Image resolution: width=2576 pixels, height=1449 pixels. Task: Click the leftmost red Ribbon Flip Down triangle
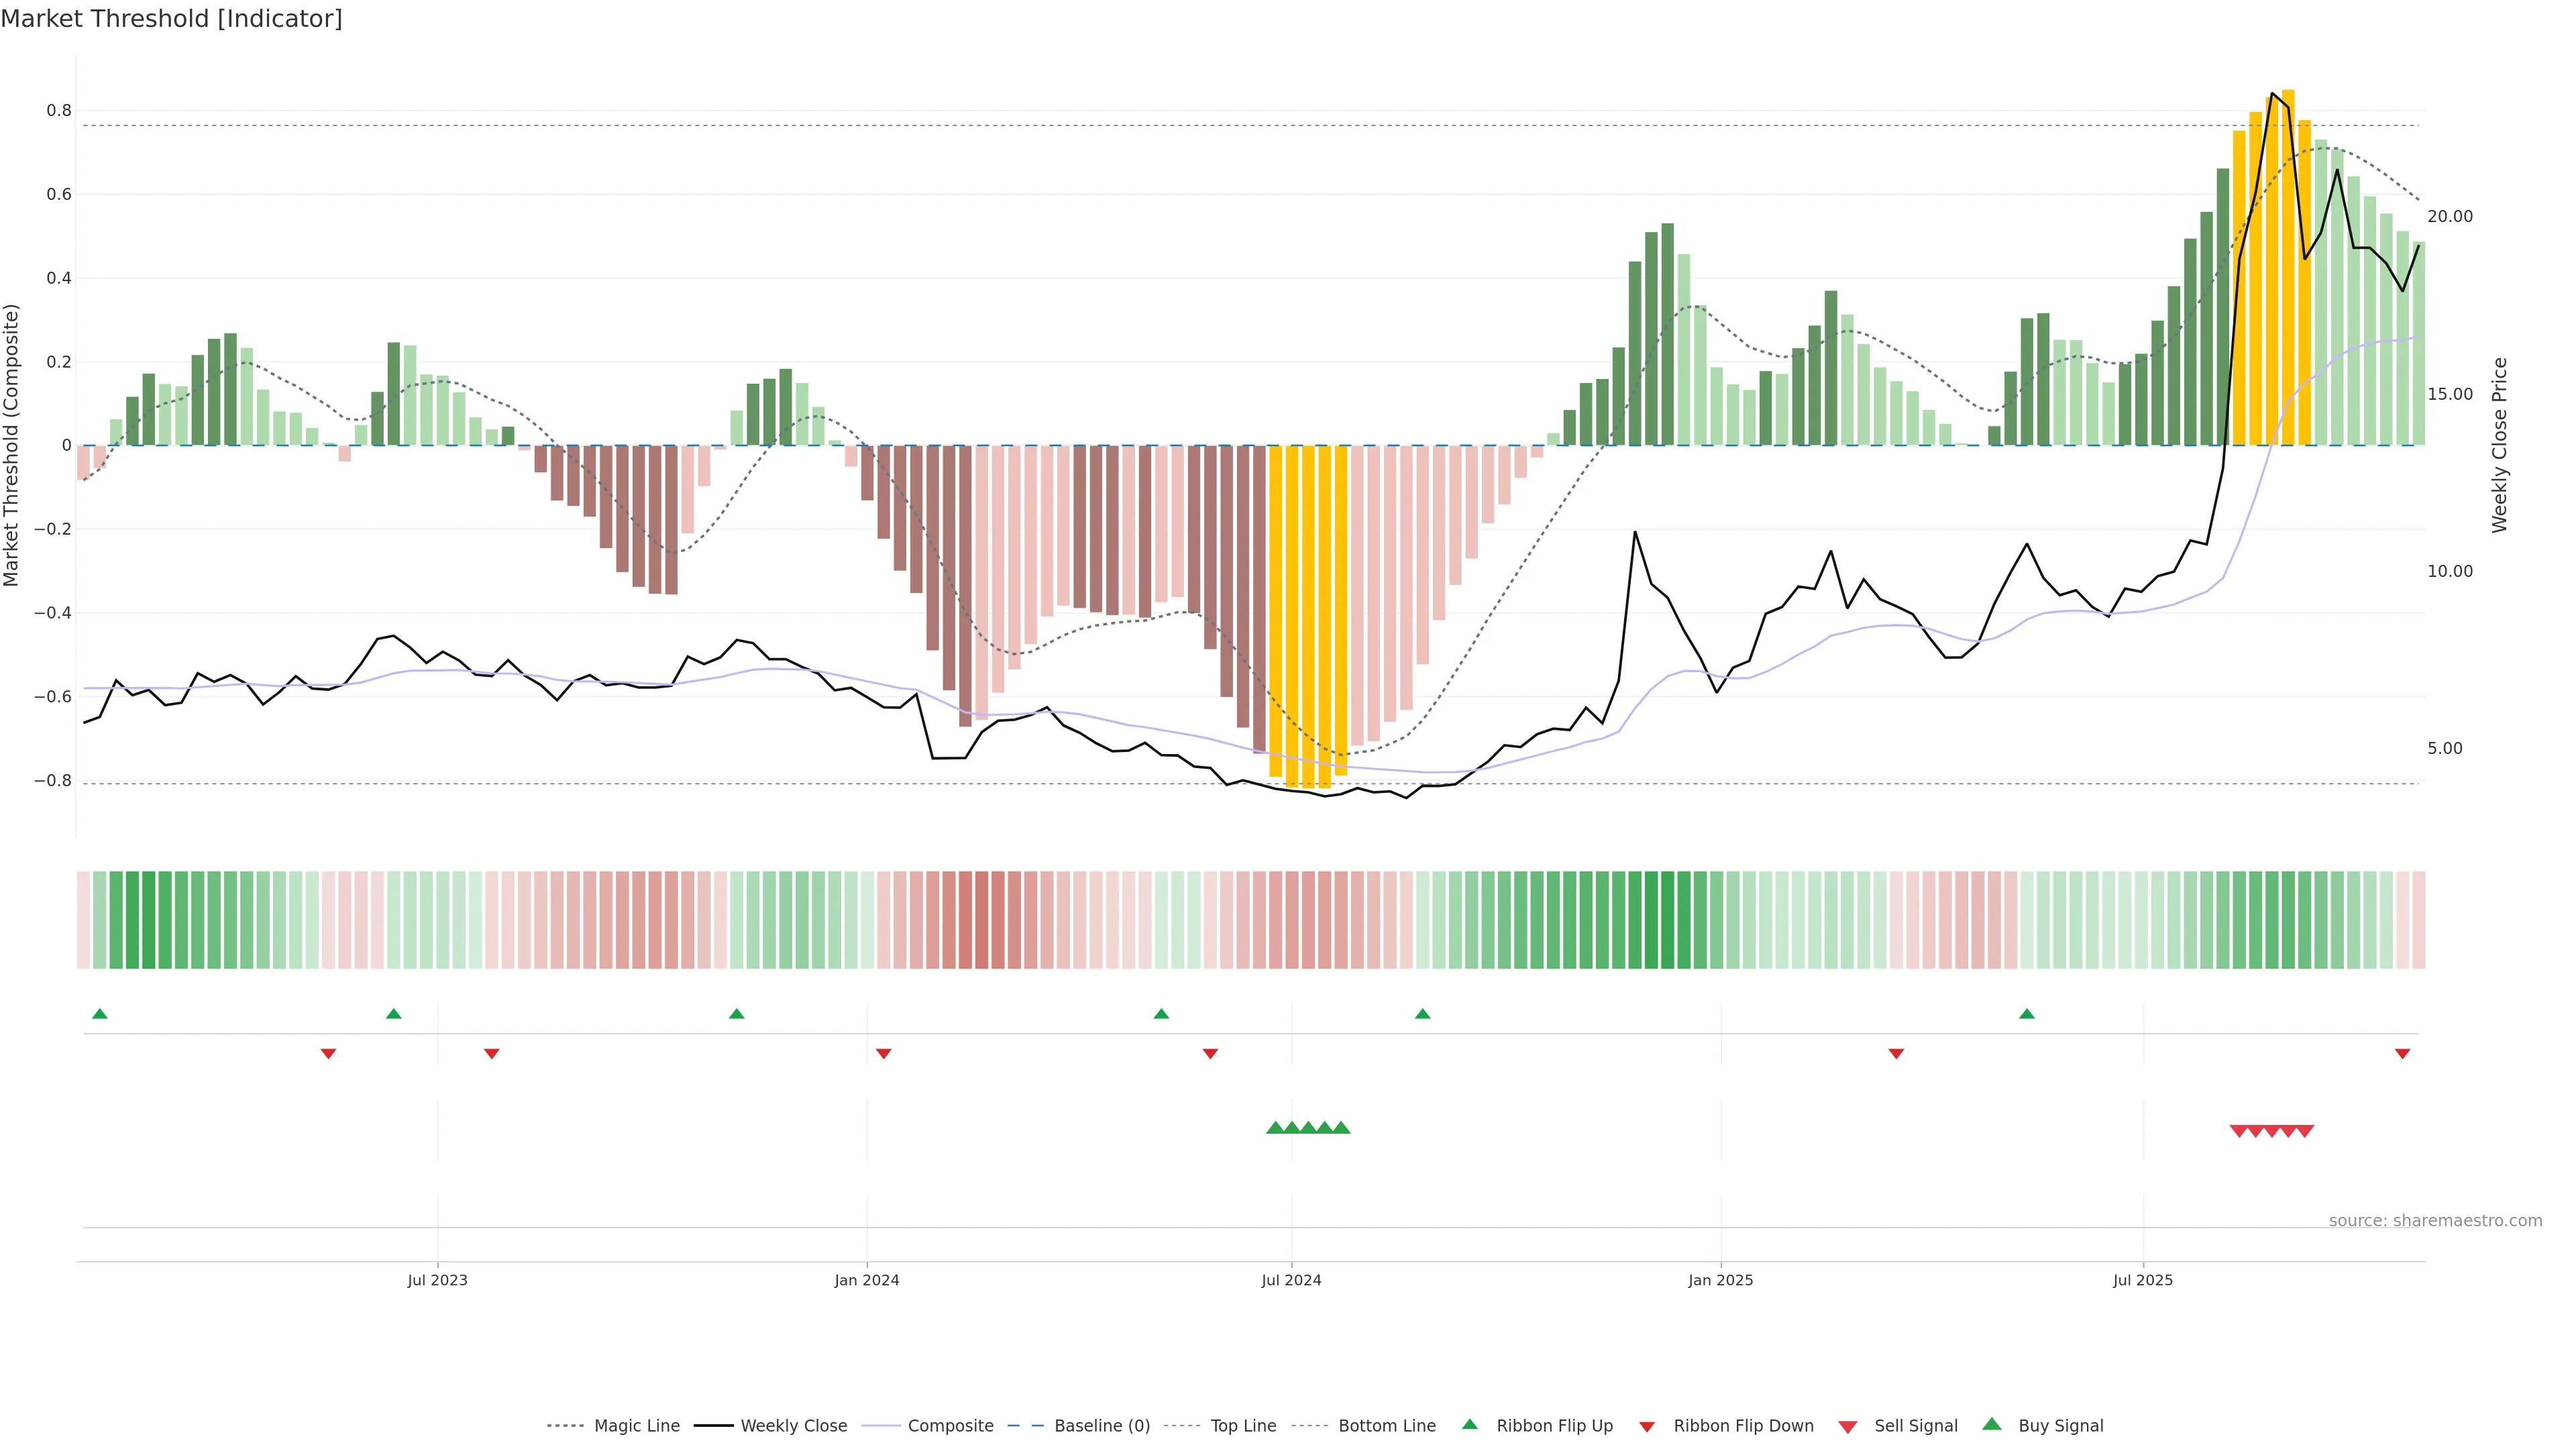click(x=328, y=1053)
